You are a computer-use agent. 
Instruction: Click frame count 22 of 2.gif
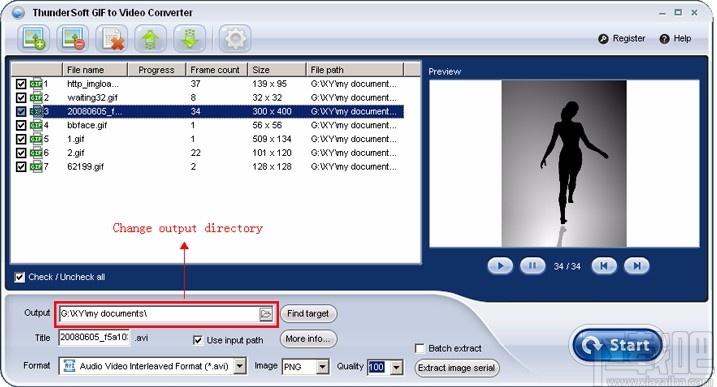pos(195,152)
